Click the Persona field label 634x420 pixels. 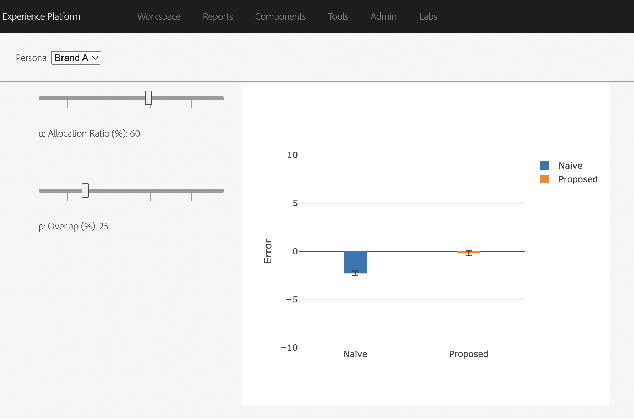pyautogui.click(x=31, y=58)
